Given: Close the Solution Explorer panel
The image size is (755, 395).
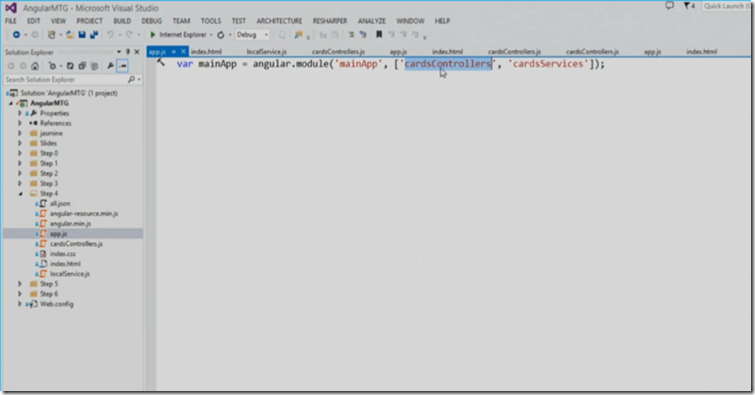Looking at the screenshot, I should tap(137, 52).
